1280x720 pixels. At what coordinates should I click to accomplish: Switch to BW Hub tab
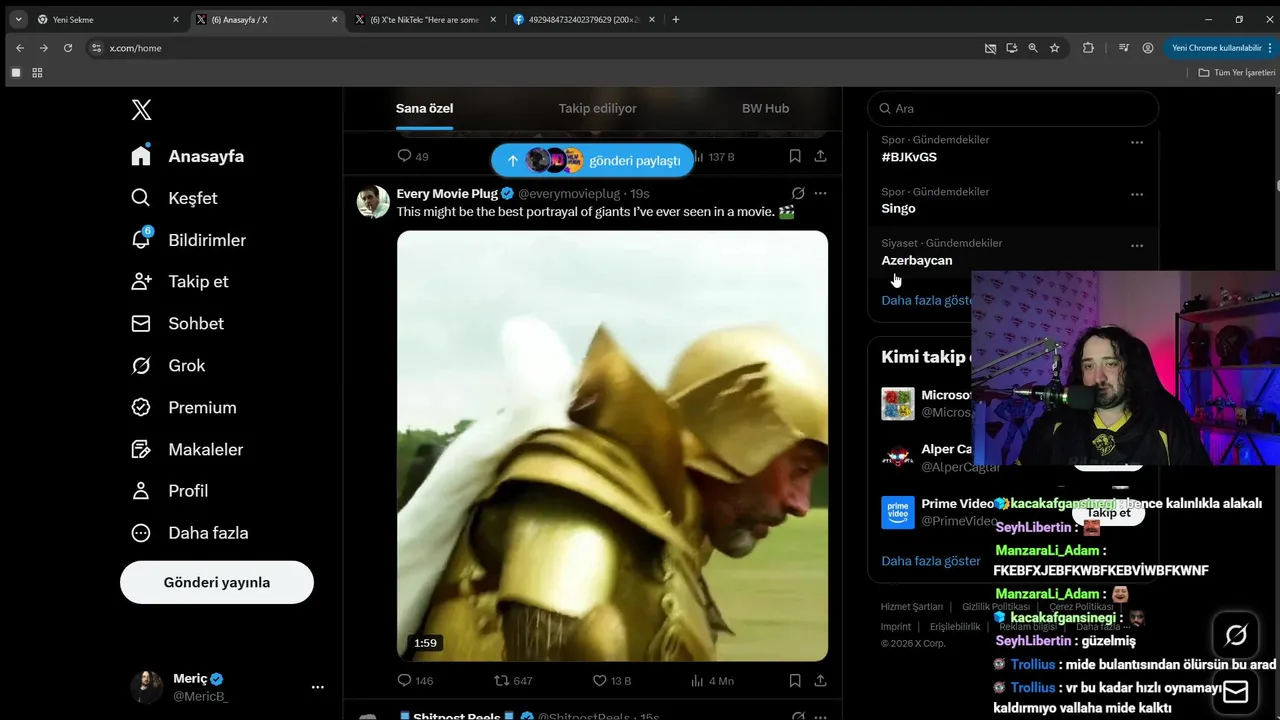[765, 108]
